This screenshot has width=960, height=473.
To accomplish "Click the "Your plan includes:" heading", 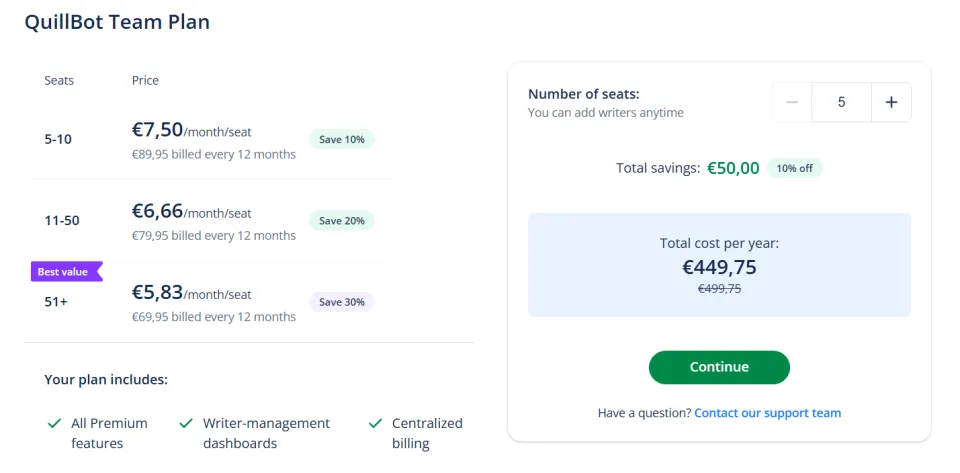I will (106, 380).
